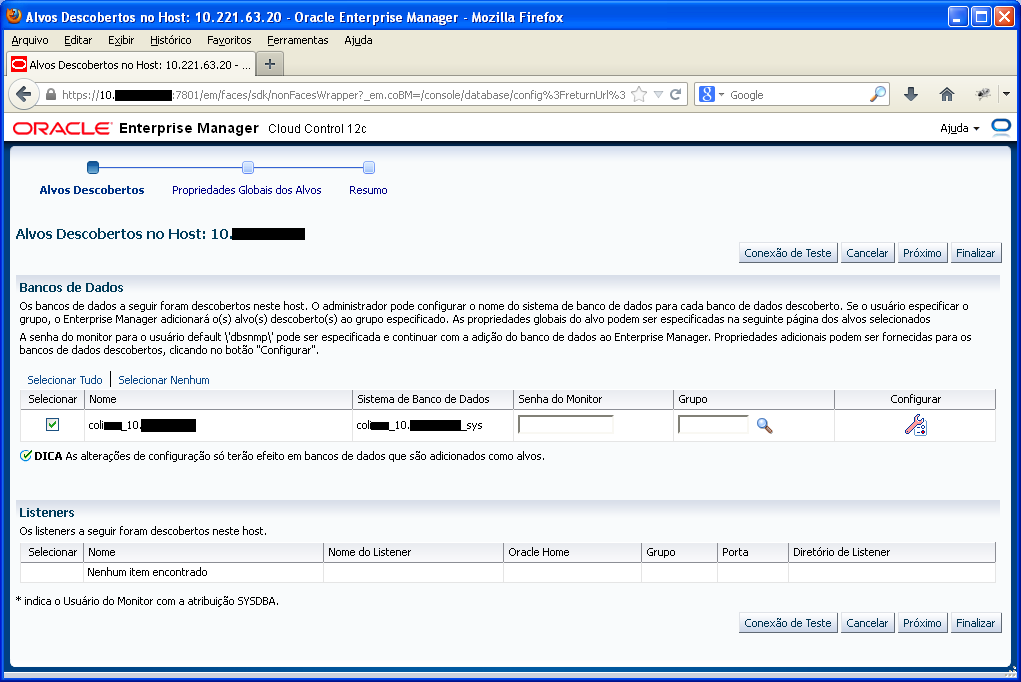
Task: Click the Oracle ring icon near Ajuda
Action: 1001,127
